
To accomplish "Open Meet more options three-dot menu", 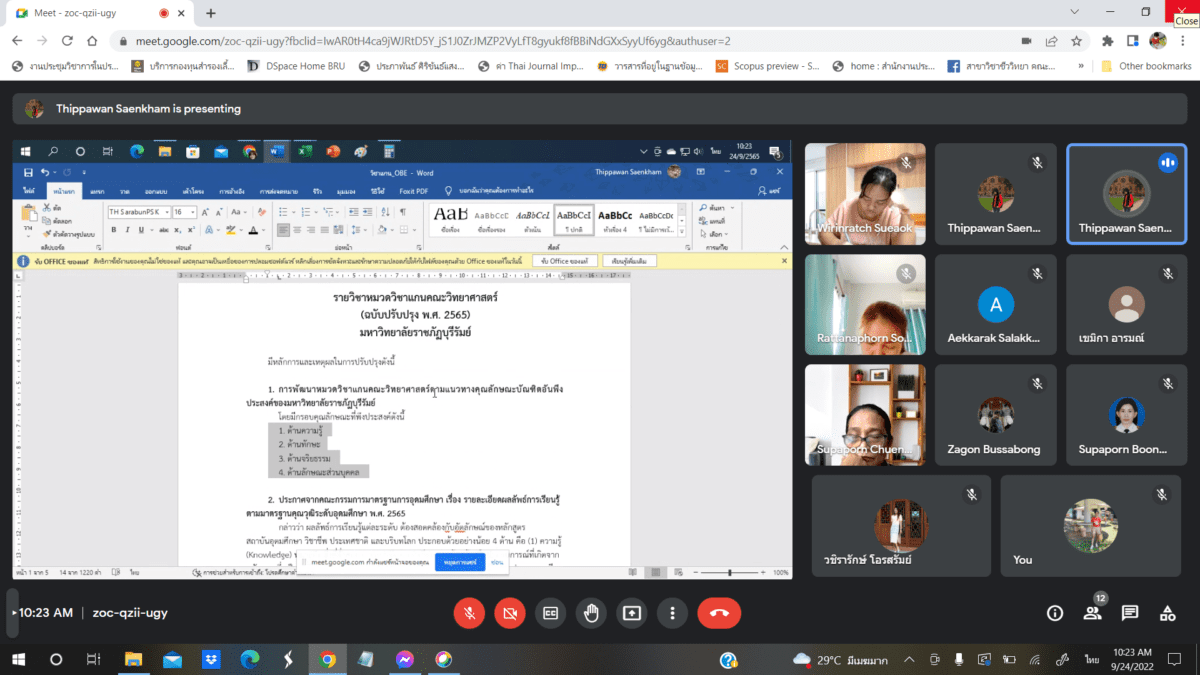I will [673, 613].
